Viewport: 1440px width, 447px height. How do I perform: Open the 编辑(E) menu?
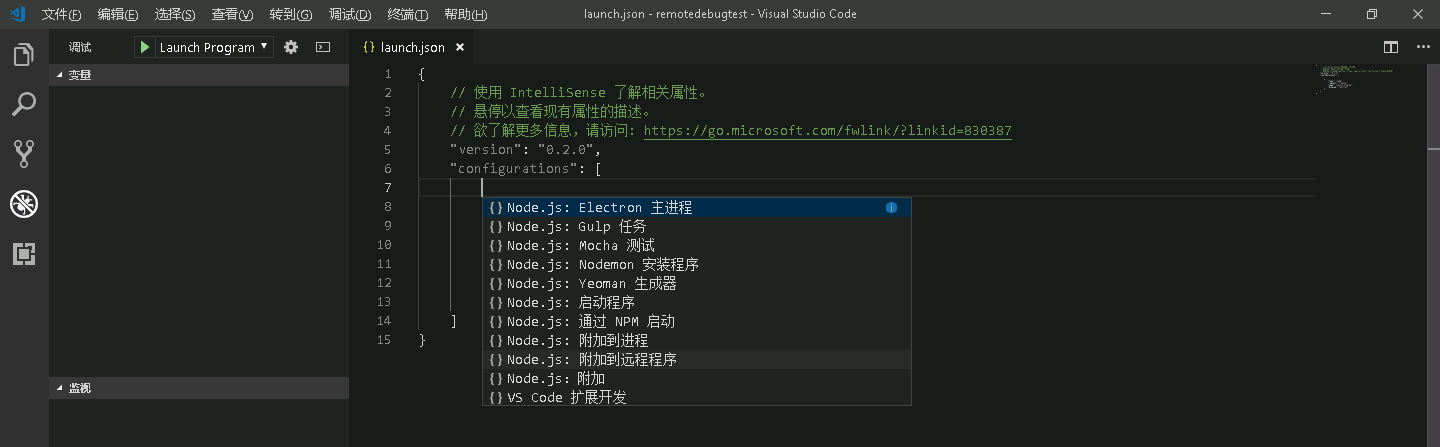click(x=118, y=14)
